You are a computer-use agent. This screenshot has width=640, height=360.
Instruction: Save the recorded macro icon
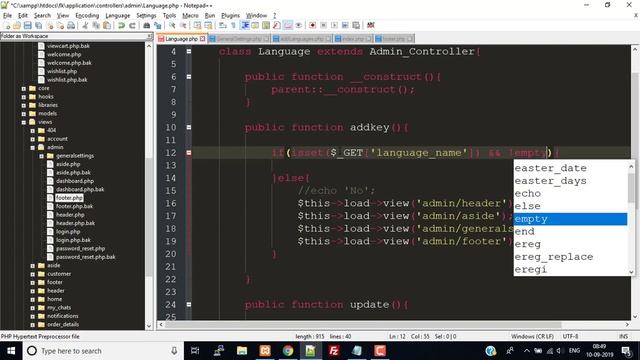(356, 25)
